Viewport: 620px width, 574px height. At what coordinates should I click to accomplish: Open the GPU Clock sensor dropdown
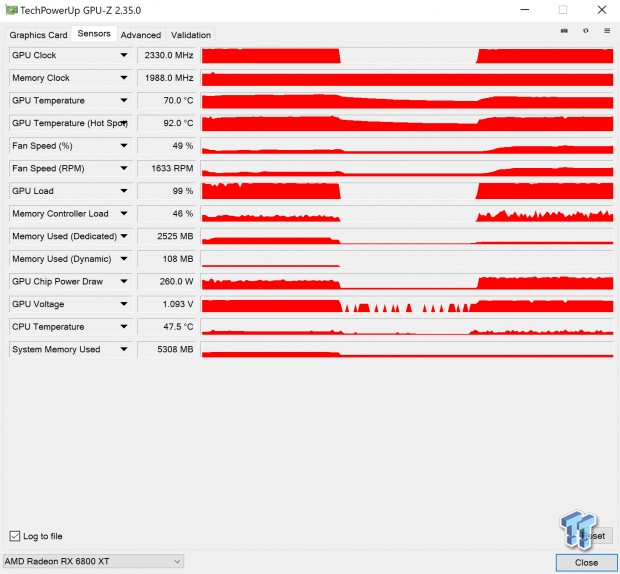coord(124,55)
